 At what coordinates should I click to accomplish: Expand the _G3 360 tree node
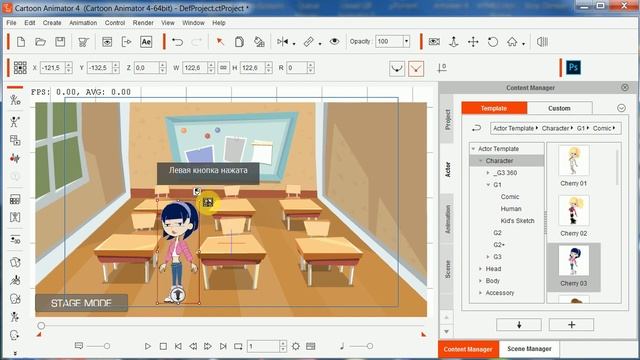click(488, 173)
